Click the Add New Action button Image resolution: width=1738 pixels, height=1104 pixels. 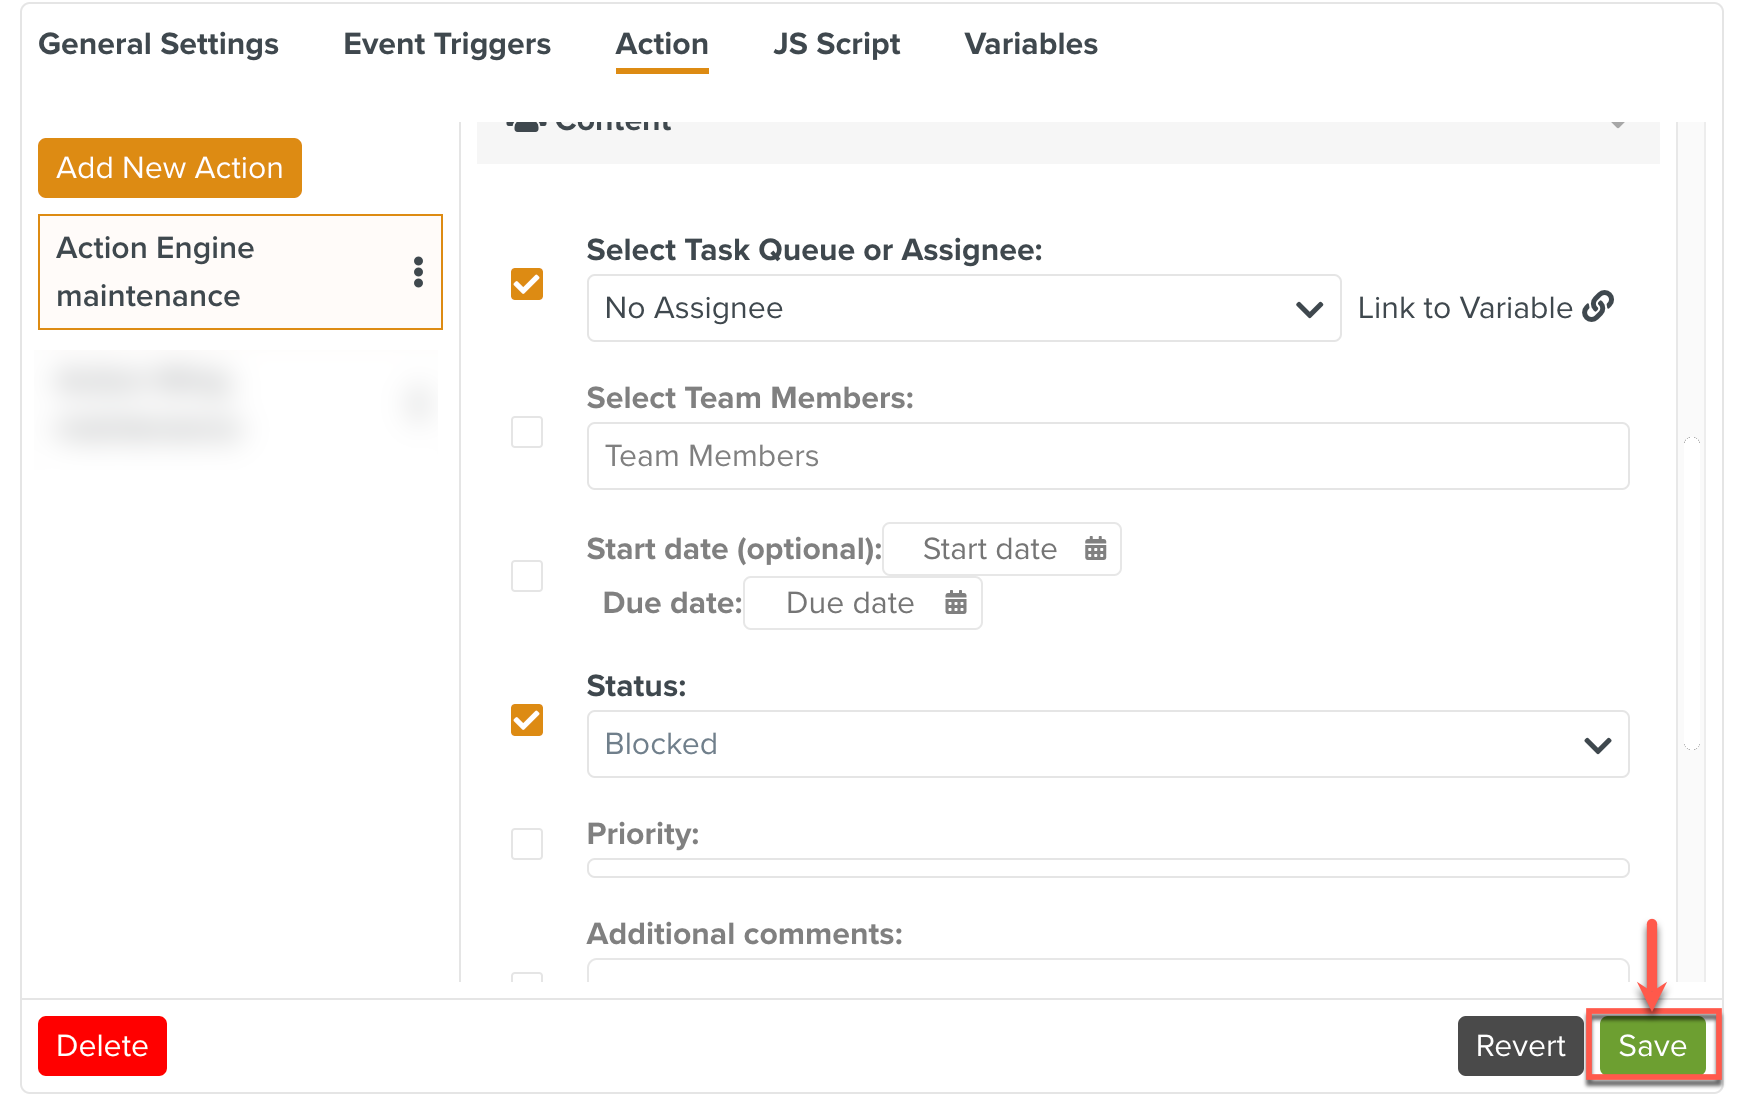point(170,168)
